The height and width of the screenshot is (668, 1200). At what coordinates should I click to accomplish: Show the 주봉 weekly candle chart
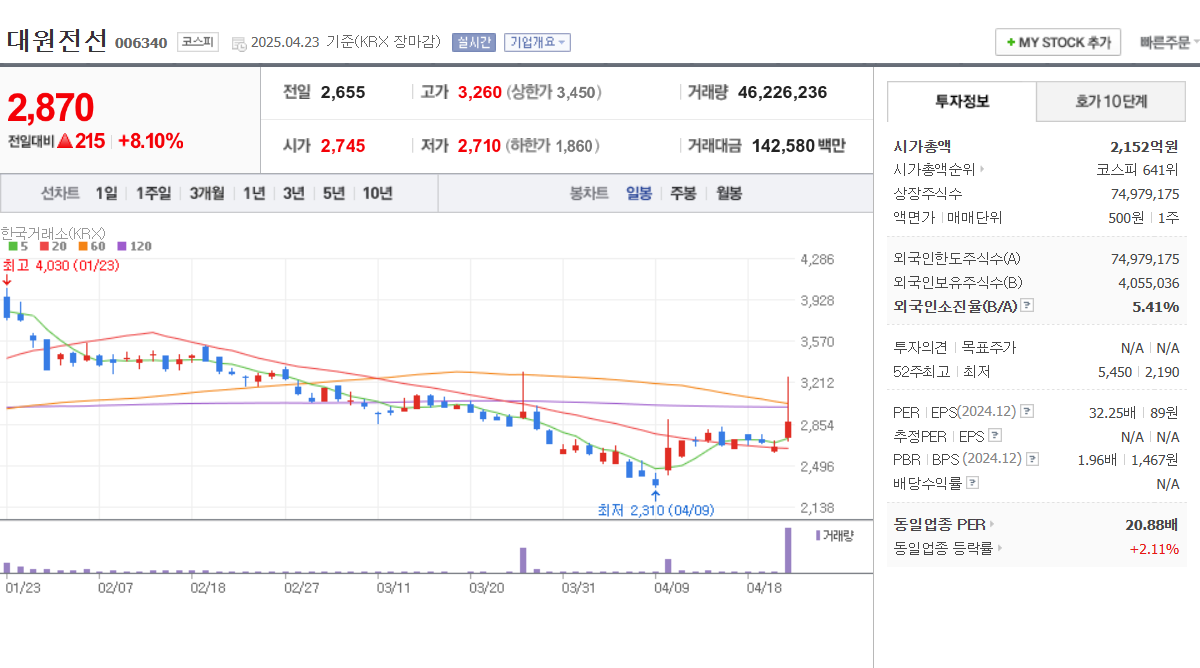point(683,193)
